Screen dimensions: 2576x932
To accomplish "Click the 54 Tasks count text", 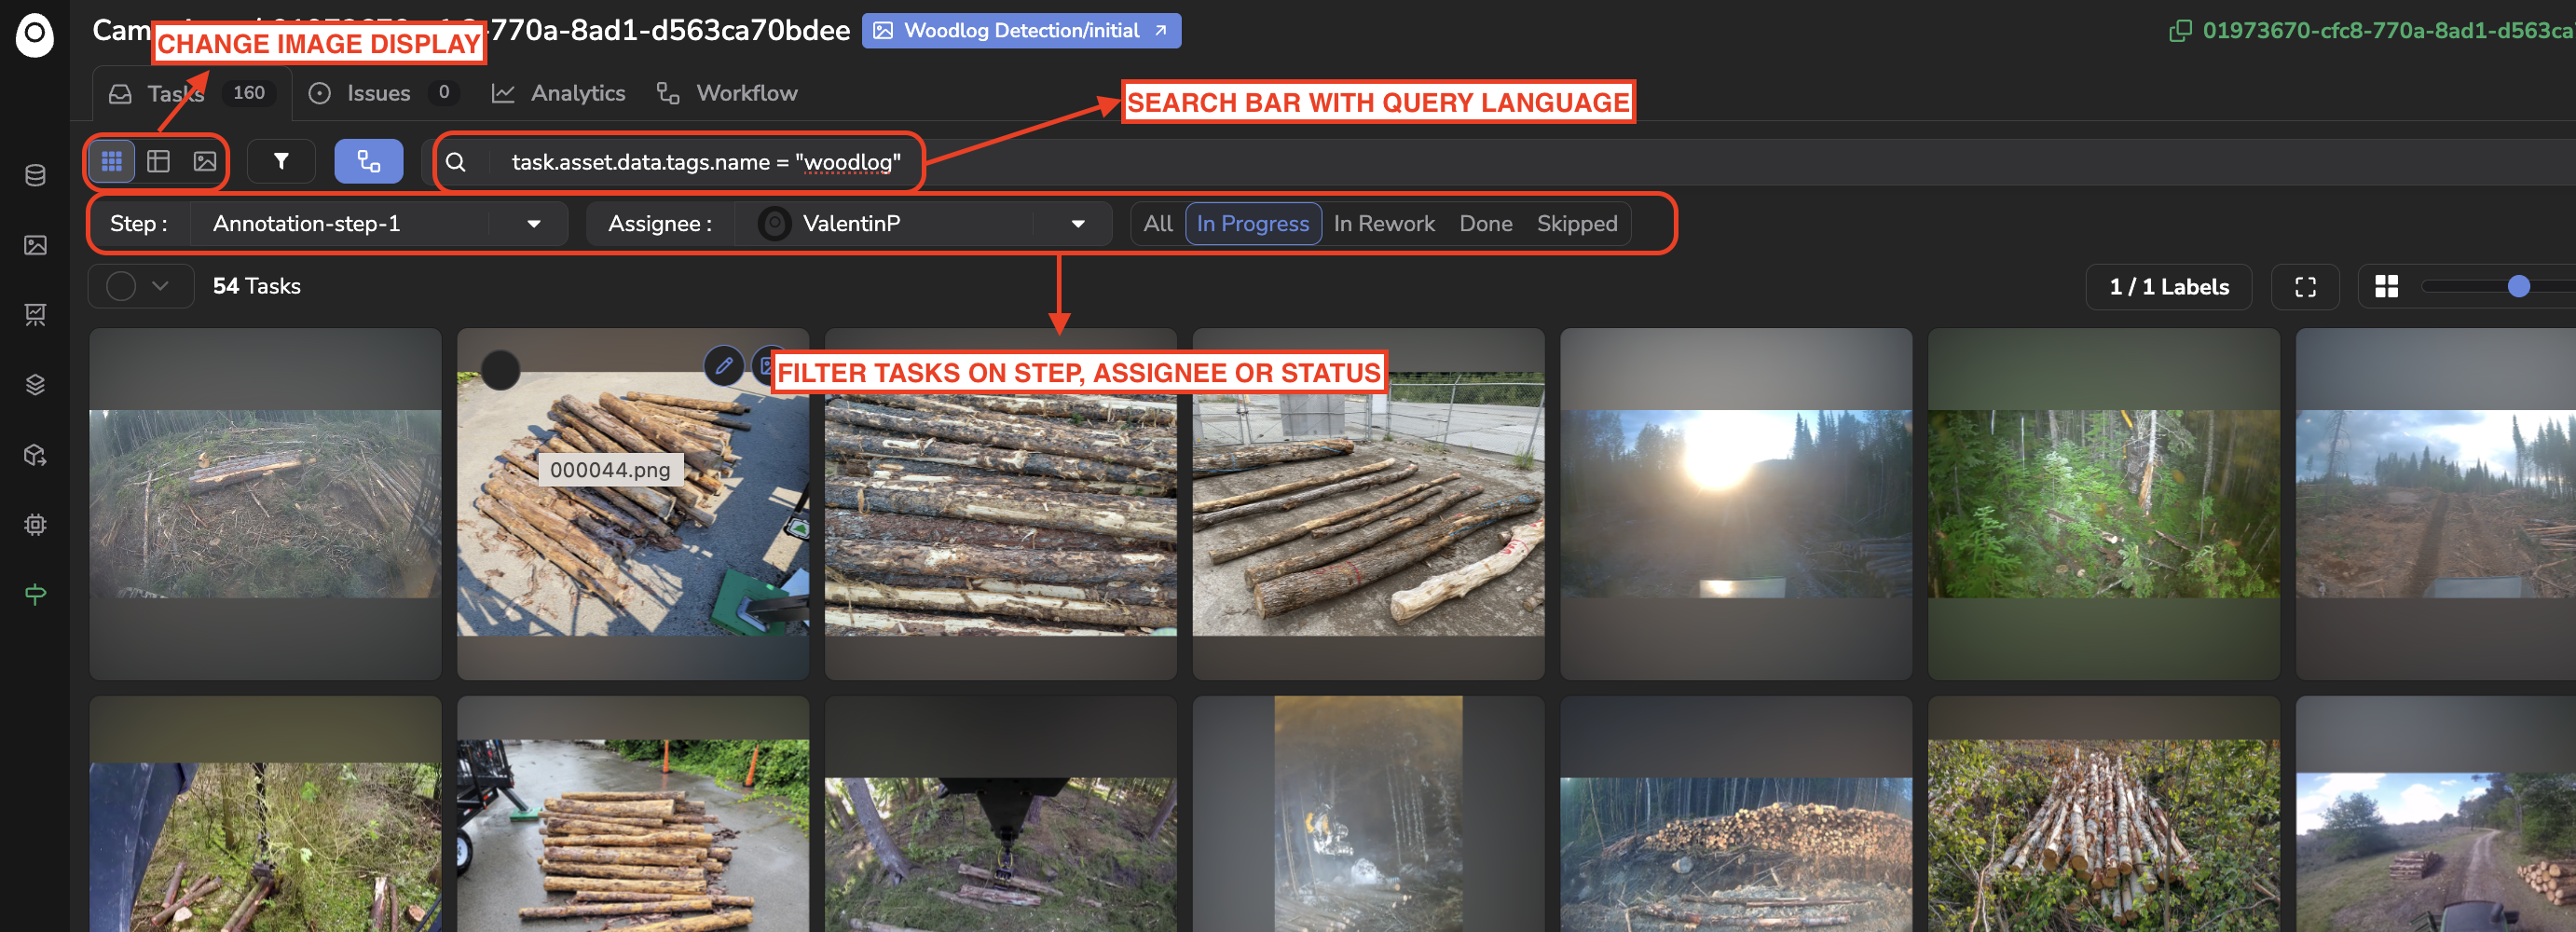I will coord(257,286).
